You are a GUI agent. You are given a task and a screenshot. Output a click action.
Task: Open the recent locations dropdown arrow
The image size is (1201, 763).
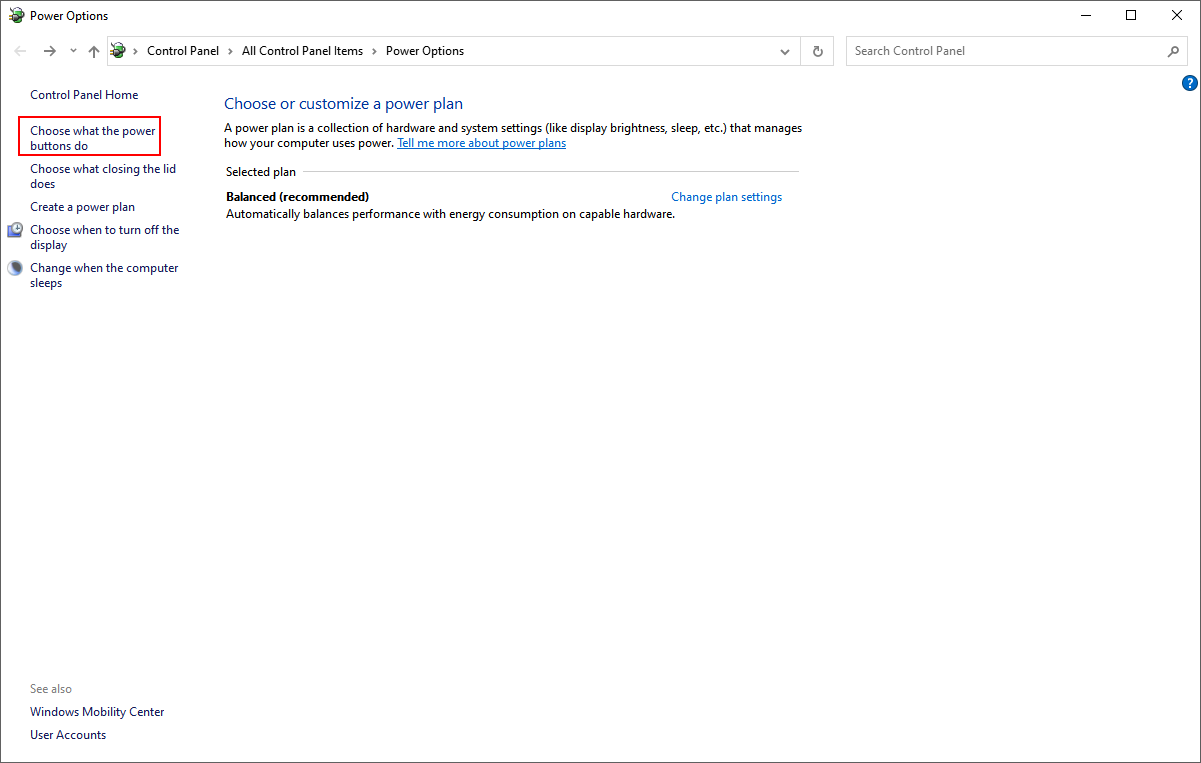tap(73, 51)
